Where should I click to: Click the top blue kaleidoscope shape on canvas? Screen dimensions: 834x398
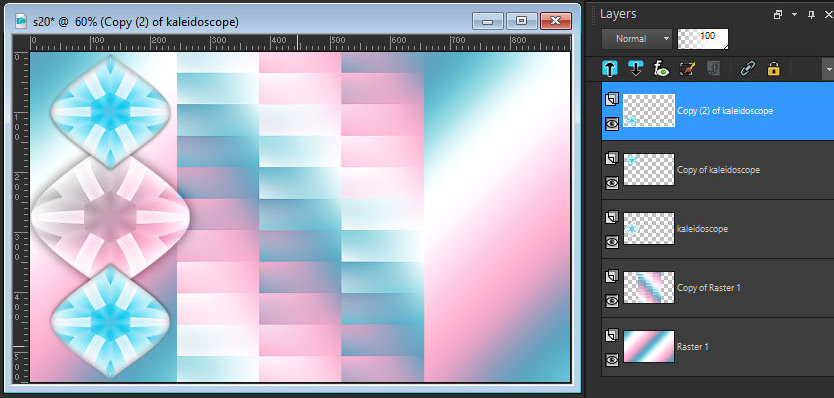point(110,112)
